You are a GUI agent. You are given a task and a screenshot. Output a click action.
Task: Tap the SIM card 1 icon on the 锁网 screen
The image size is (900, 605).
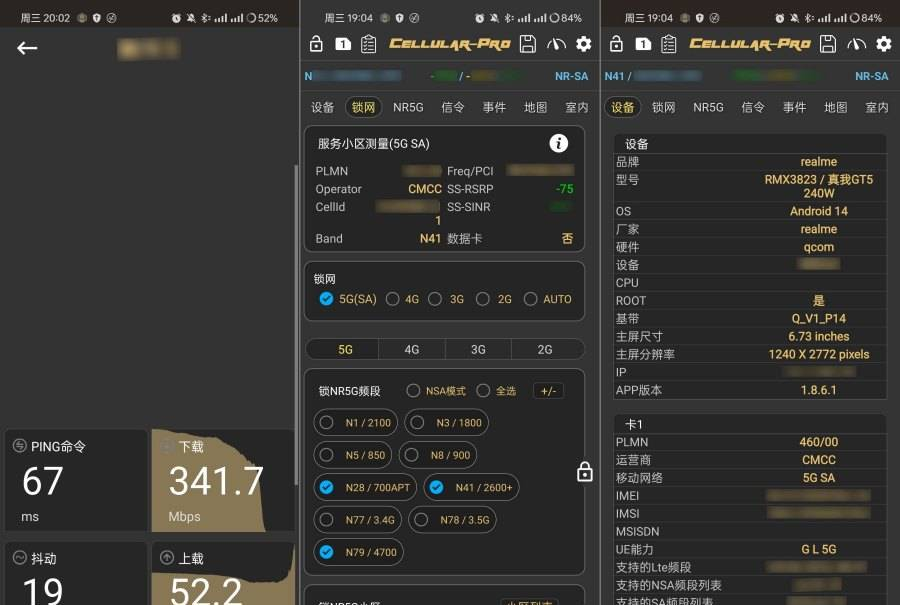(342, 44)
